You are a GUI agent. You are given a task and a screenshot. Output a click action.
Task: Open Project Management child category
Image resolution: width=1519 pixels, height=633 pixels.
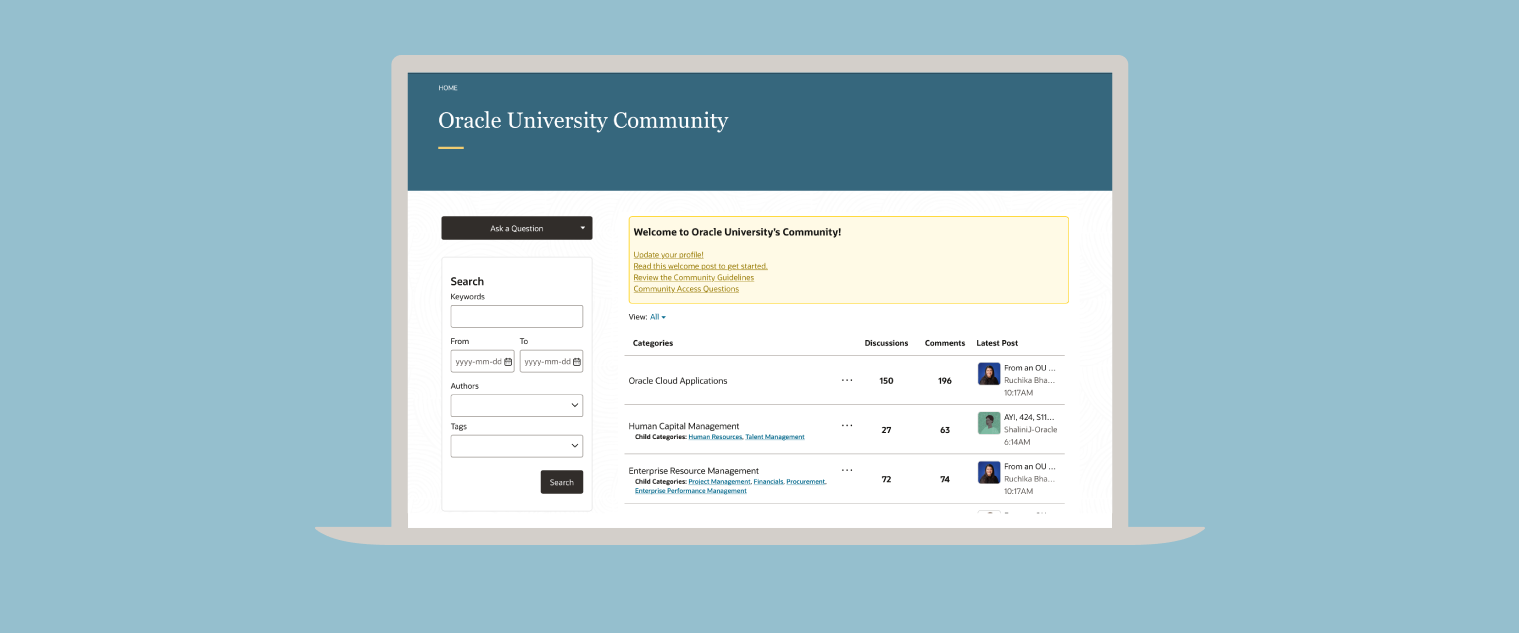pos(719,482)
